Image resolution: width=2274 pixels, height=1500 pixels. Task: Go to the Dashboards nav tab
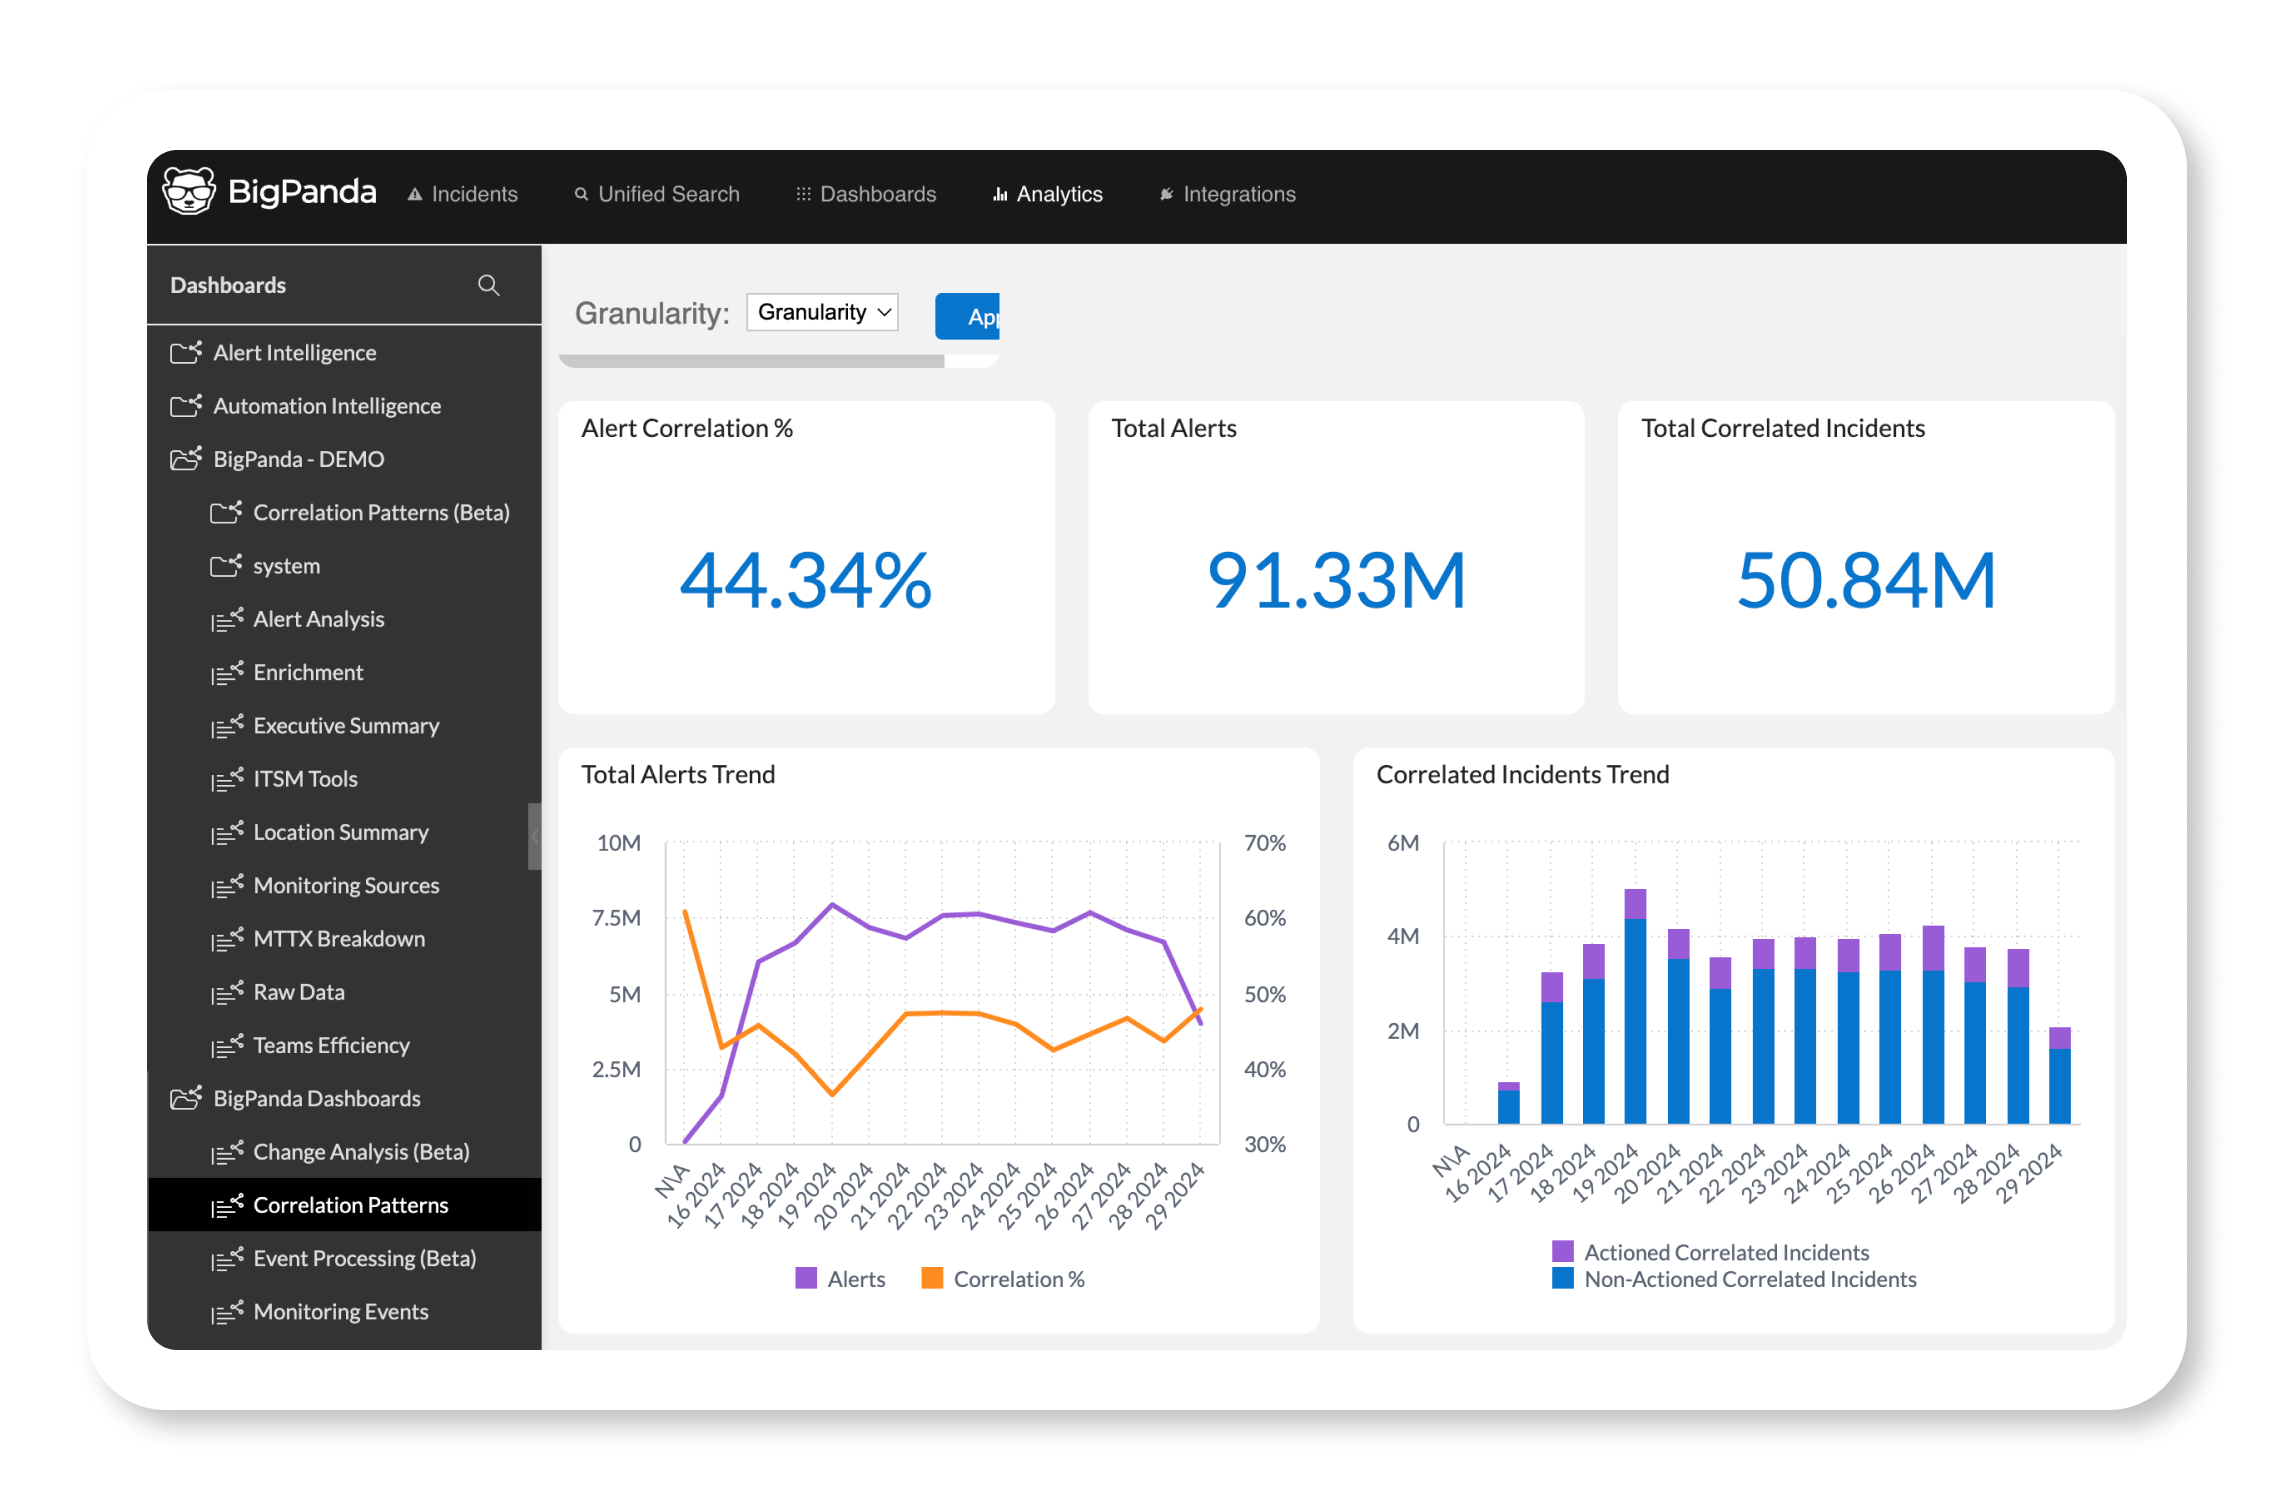866,194
